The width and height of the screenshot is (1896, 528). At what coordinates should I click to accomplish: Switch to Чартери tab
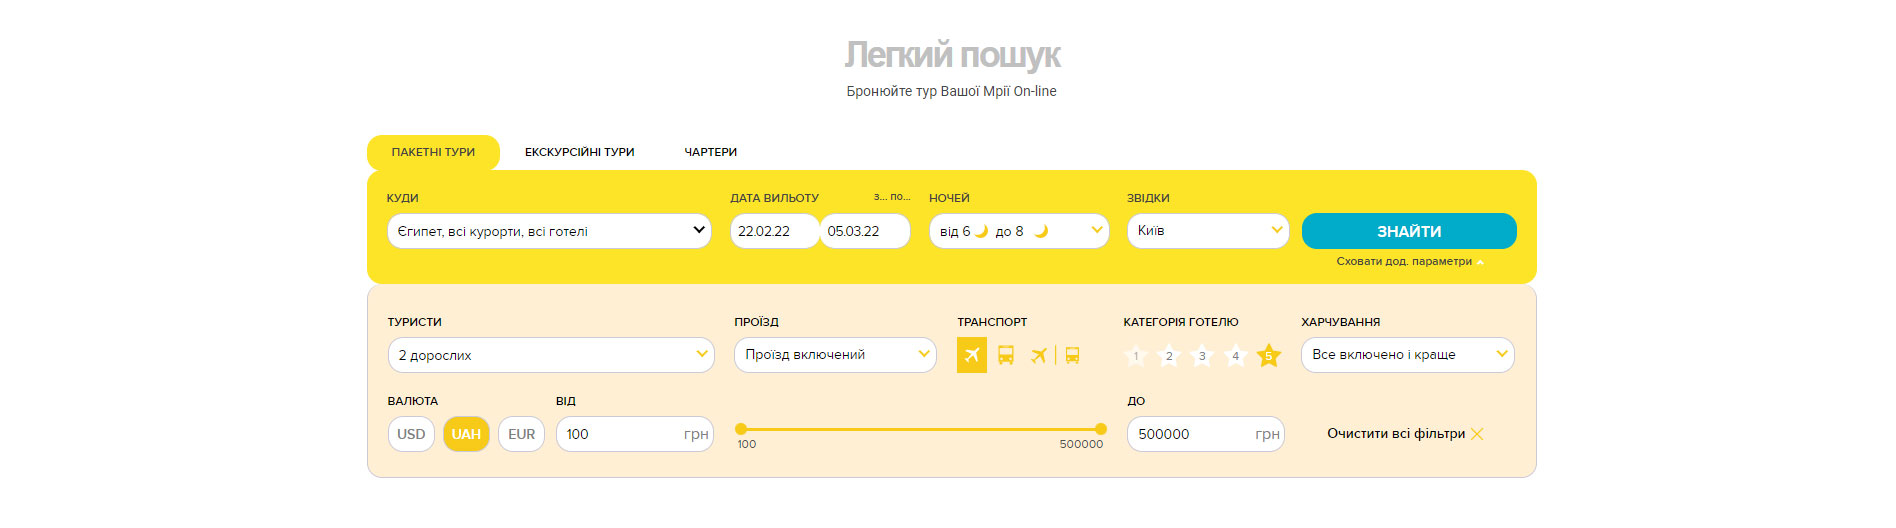711,152
